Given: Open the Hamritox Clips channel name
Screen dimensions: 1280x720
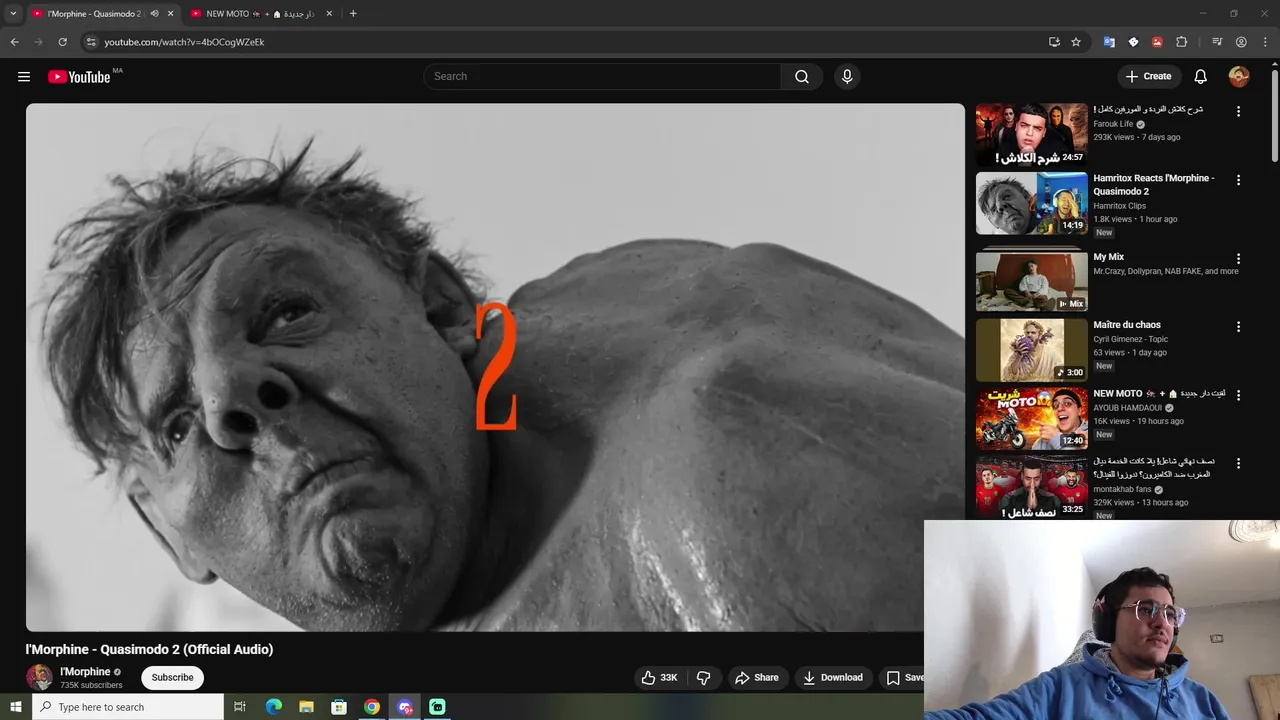Looking at the screenshot, I should point(1119,206).
